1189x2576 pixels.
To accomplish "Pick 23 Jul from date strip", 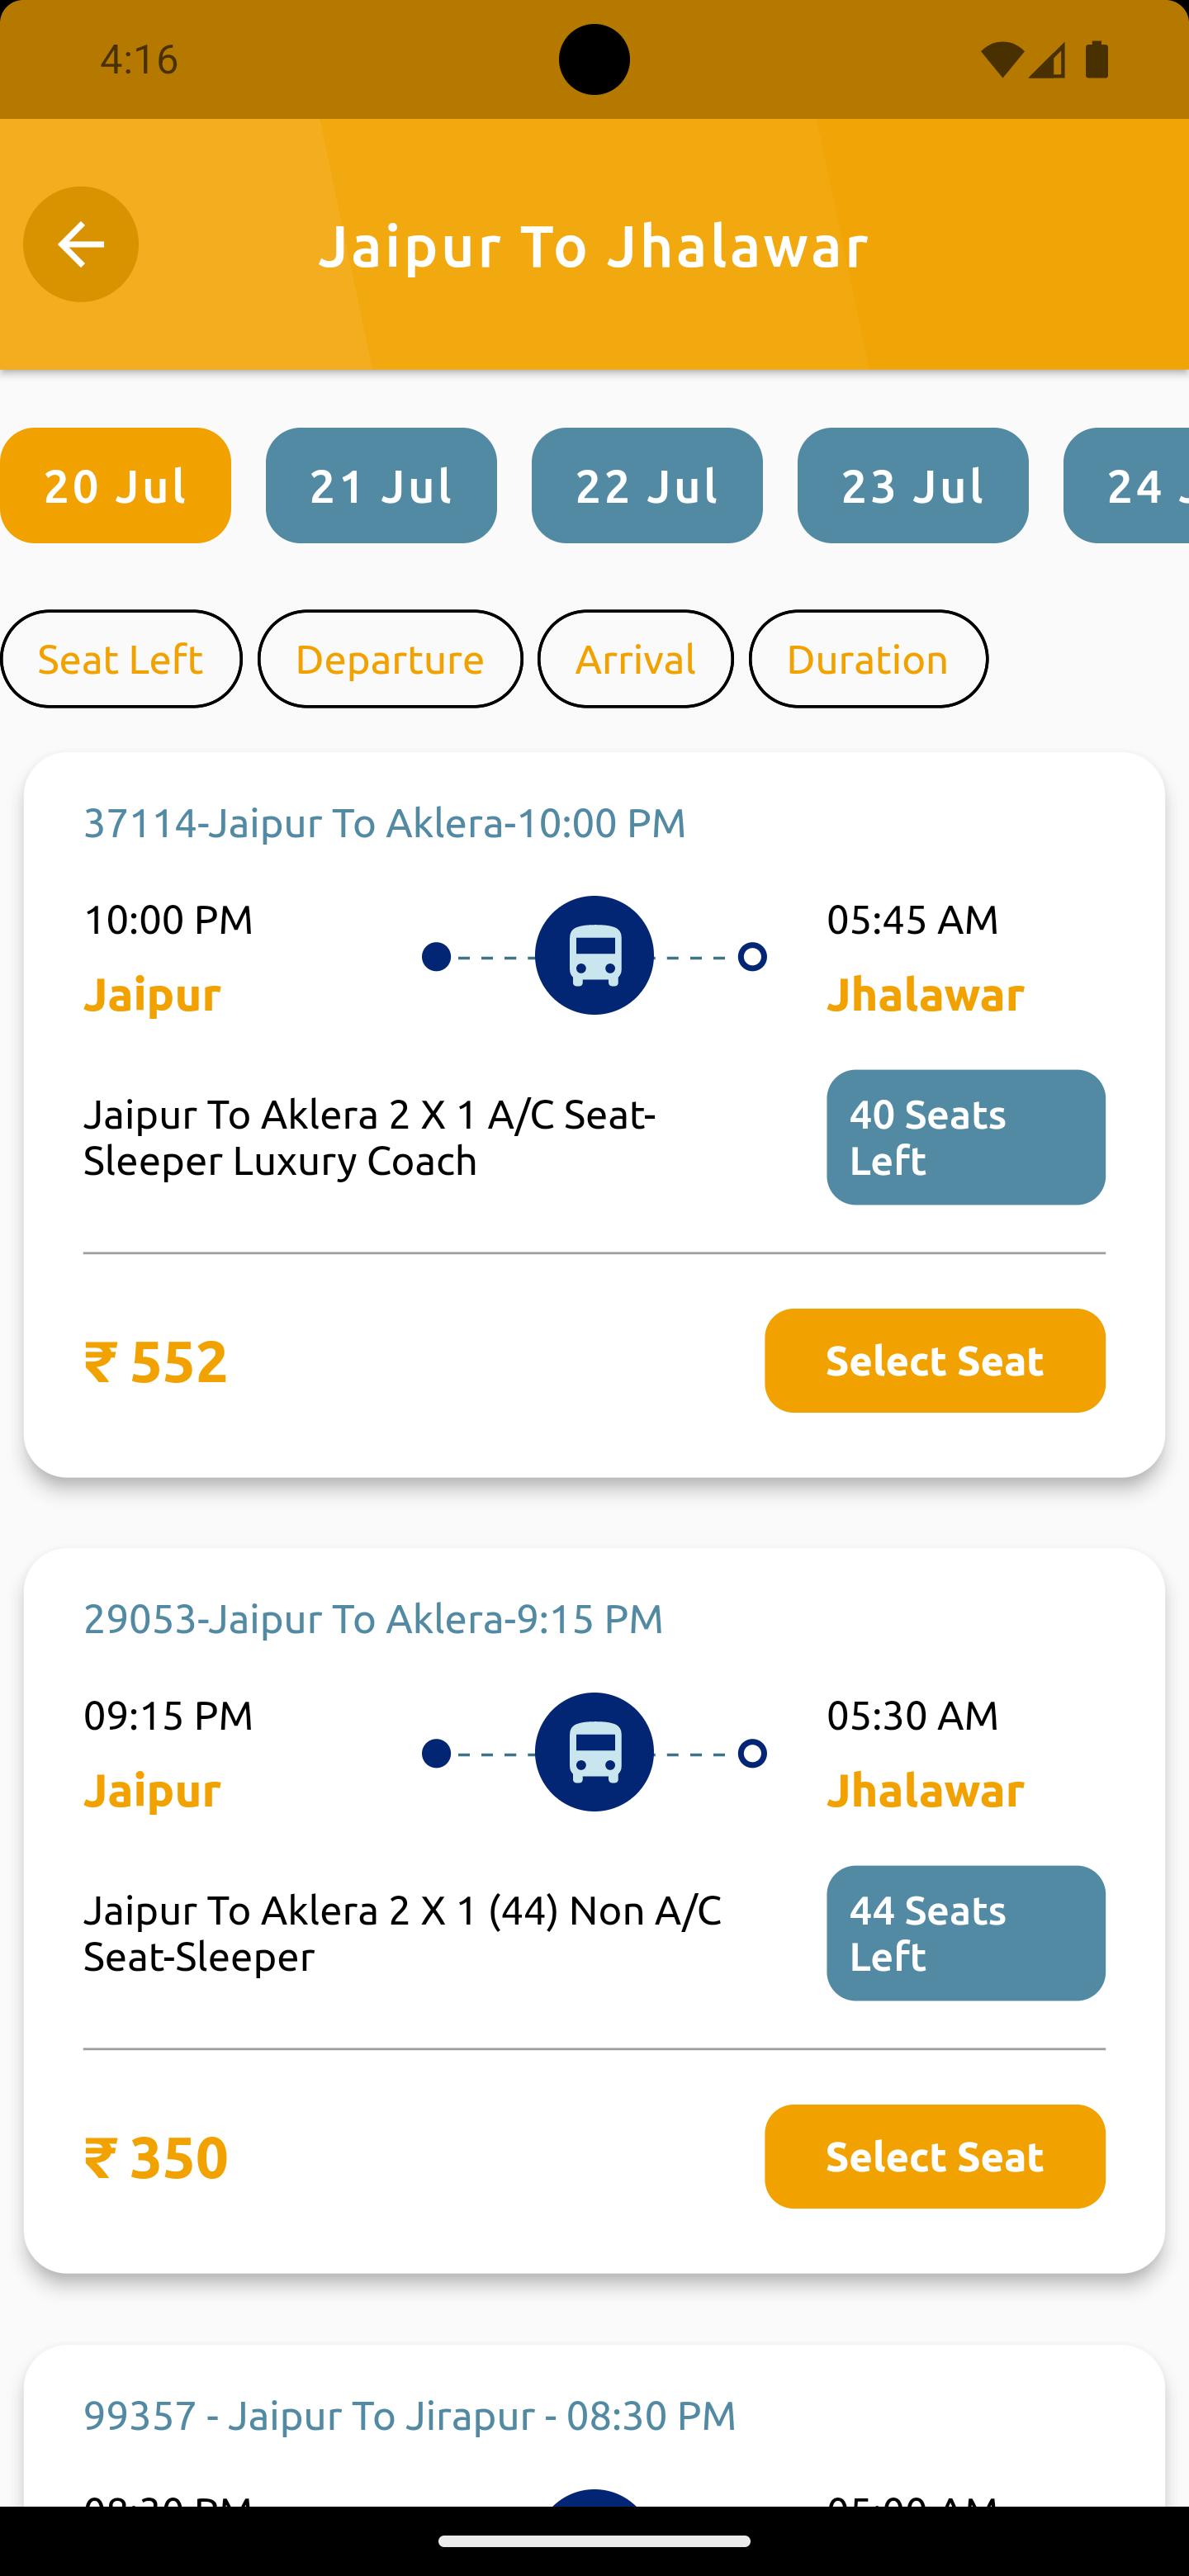I will 912,486.
